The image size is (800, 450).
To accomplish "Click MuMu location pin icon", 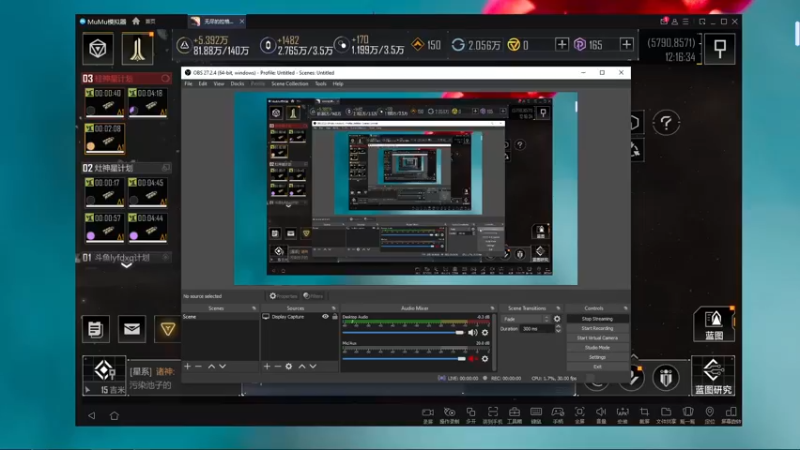I will tap(710, 412).
